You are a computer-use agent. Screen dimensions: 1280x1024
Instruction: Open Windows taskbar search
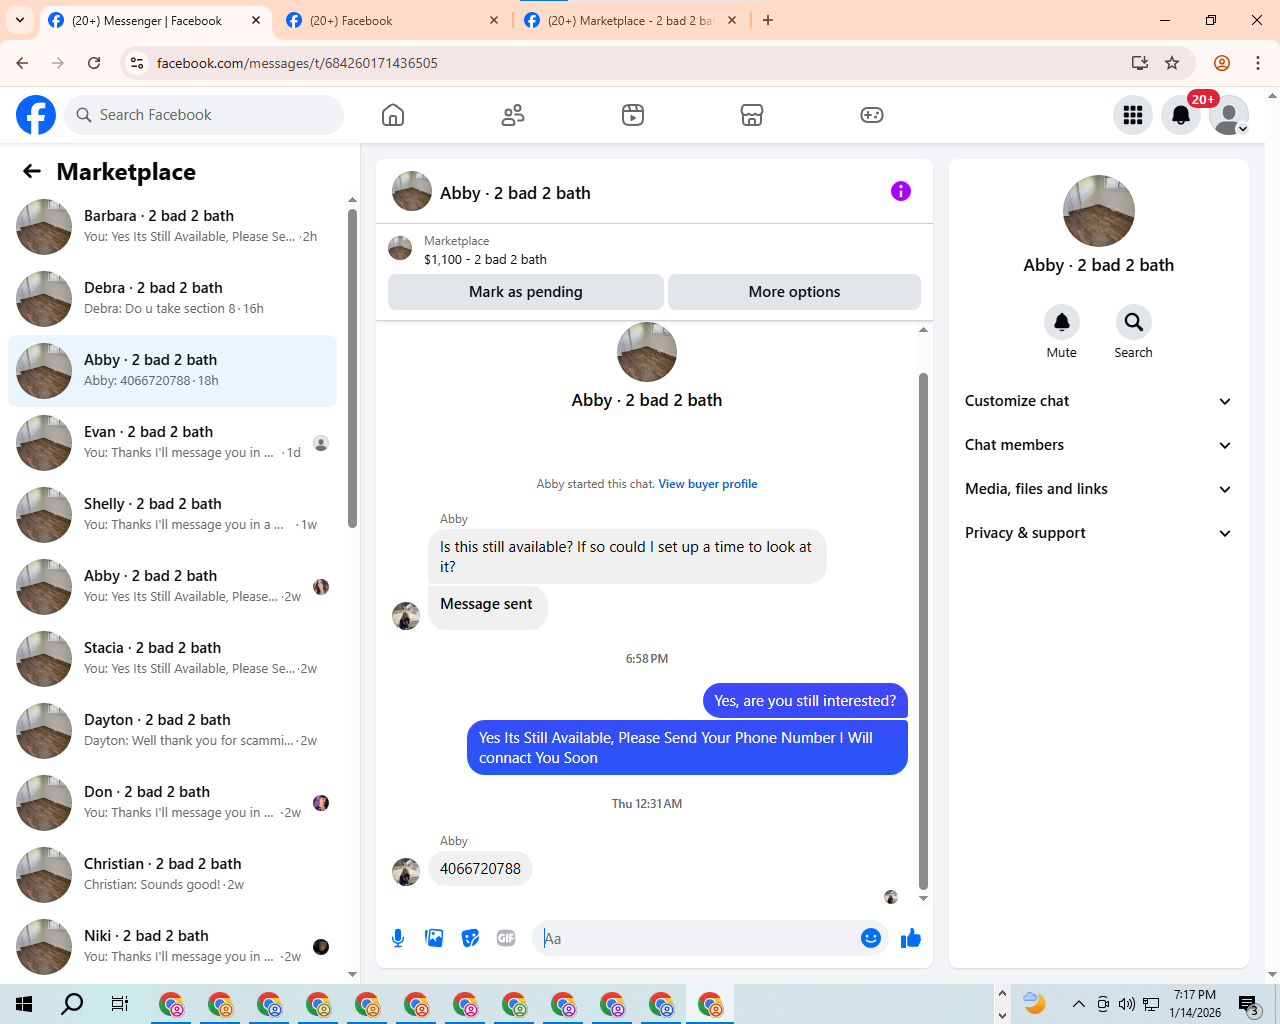(x=72, y=1004)
